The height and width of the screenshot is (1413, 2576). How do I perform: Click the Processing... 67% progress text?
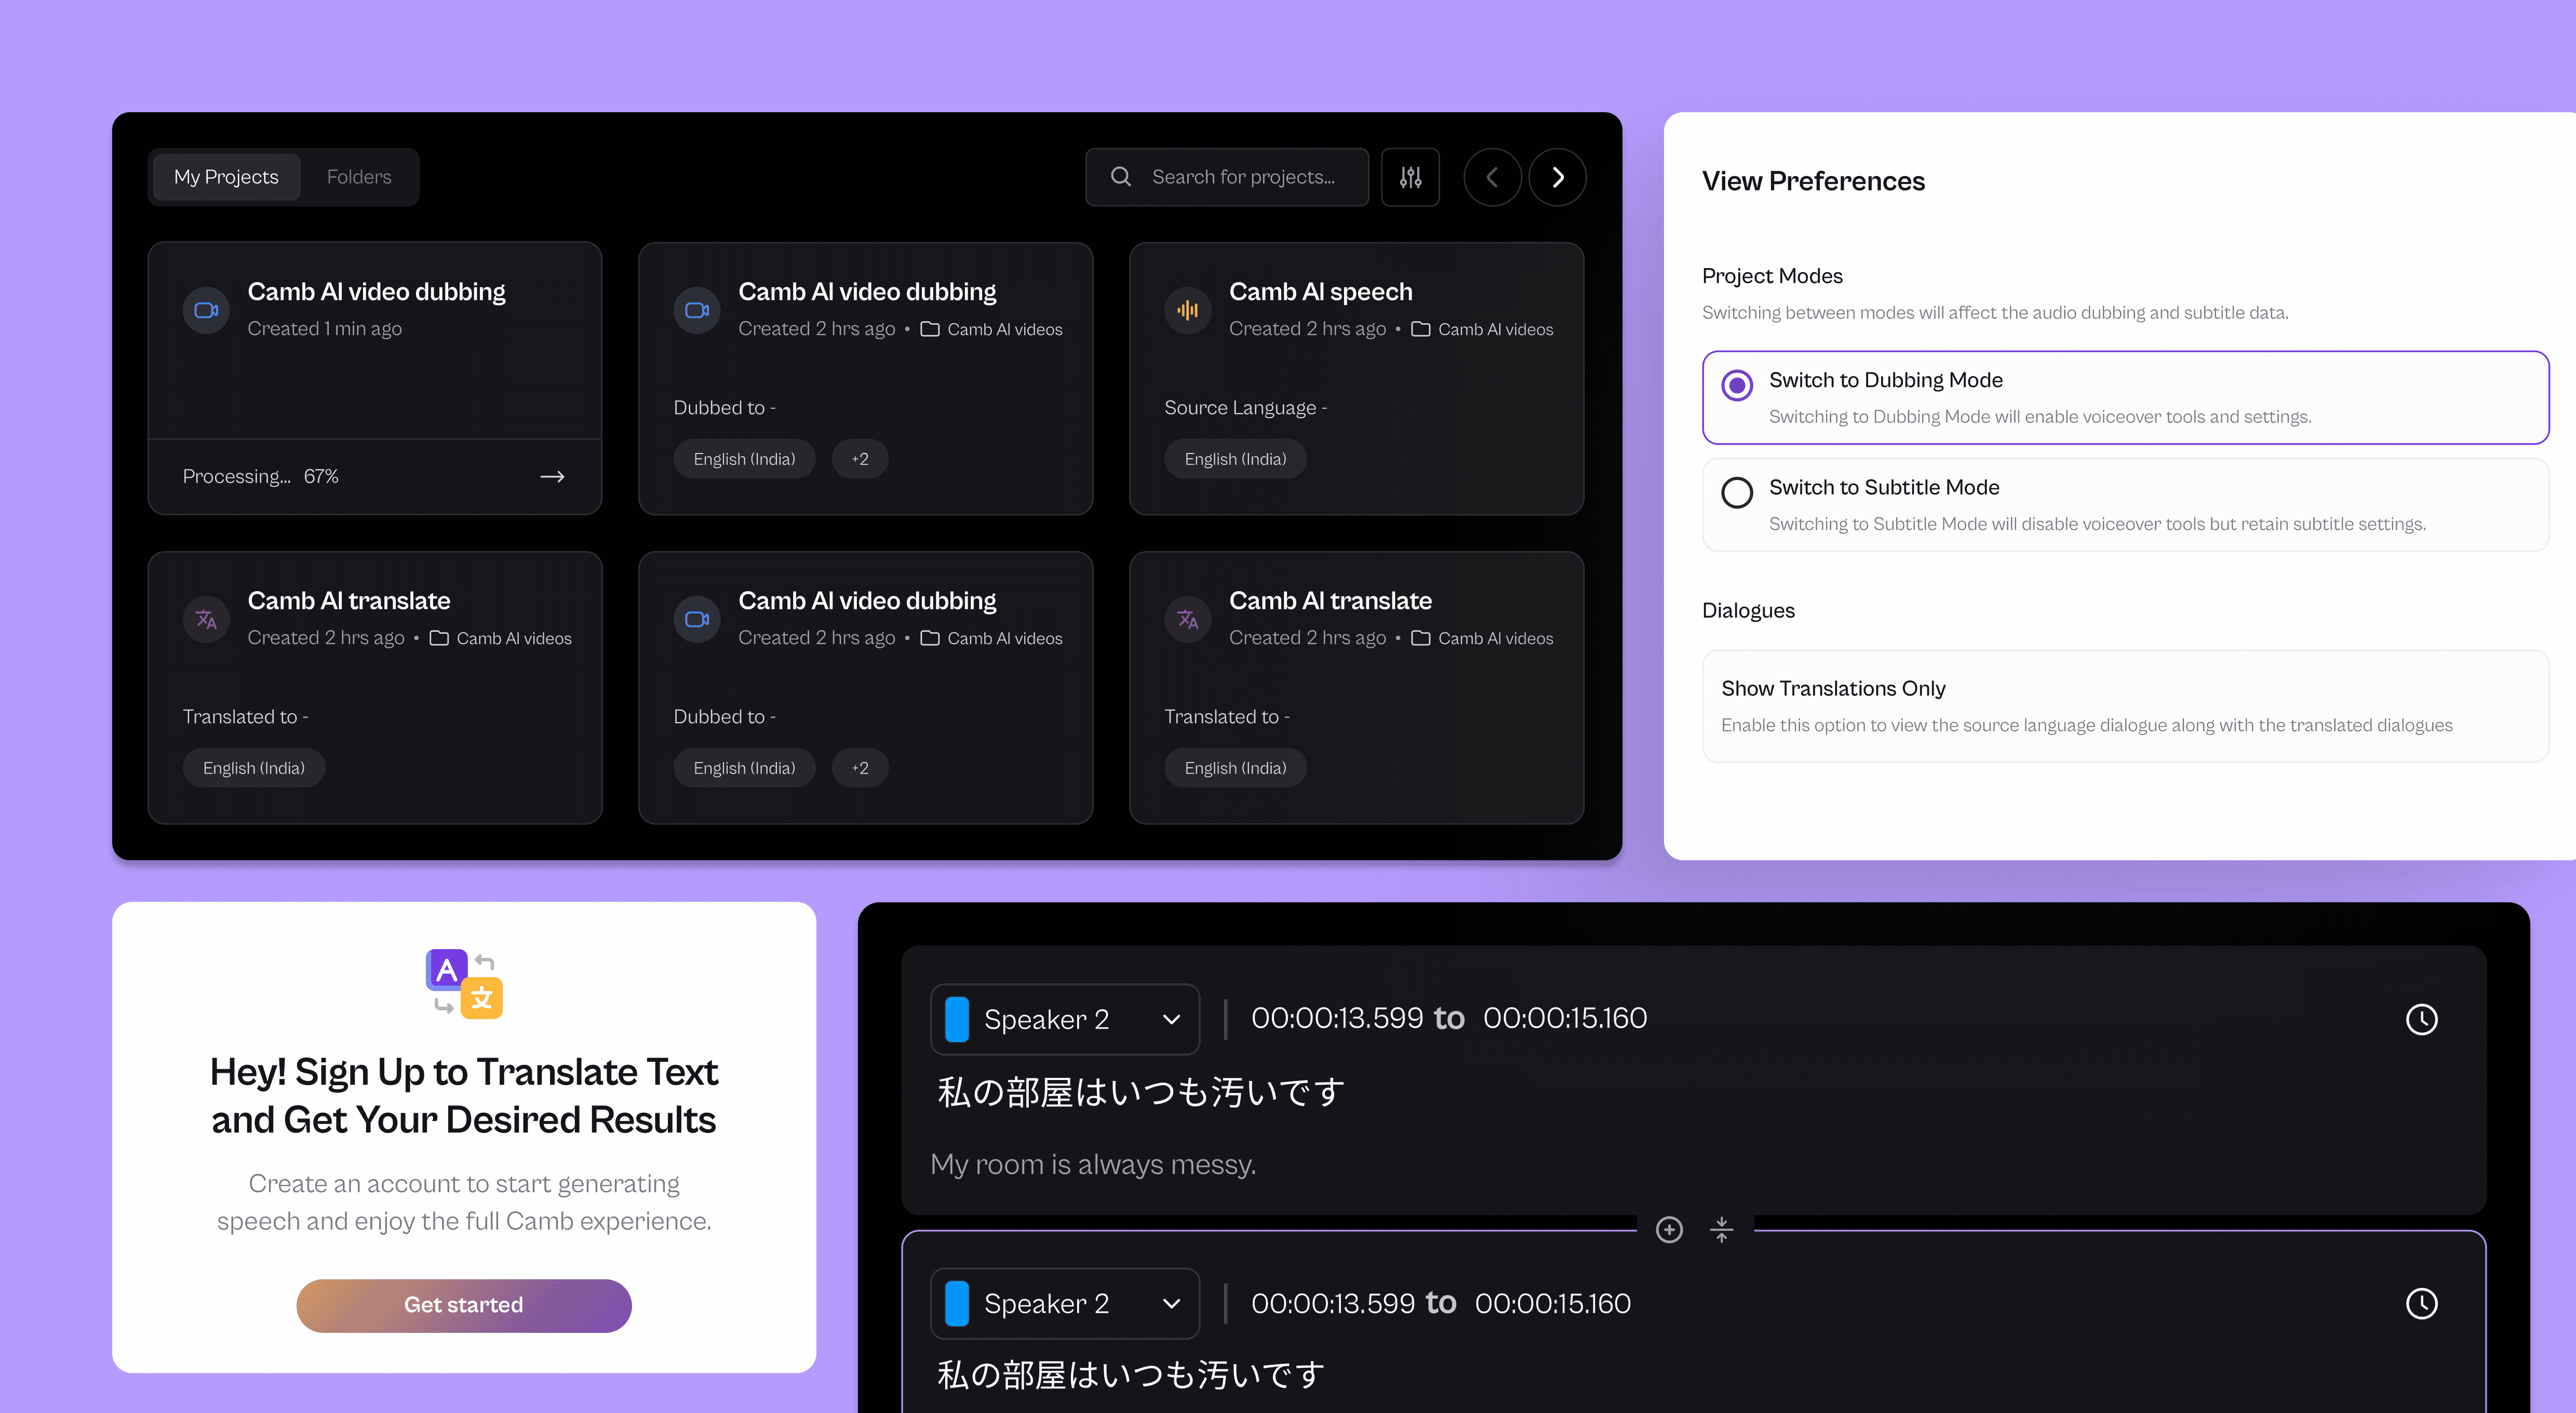tap(261, 477)
